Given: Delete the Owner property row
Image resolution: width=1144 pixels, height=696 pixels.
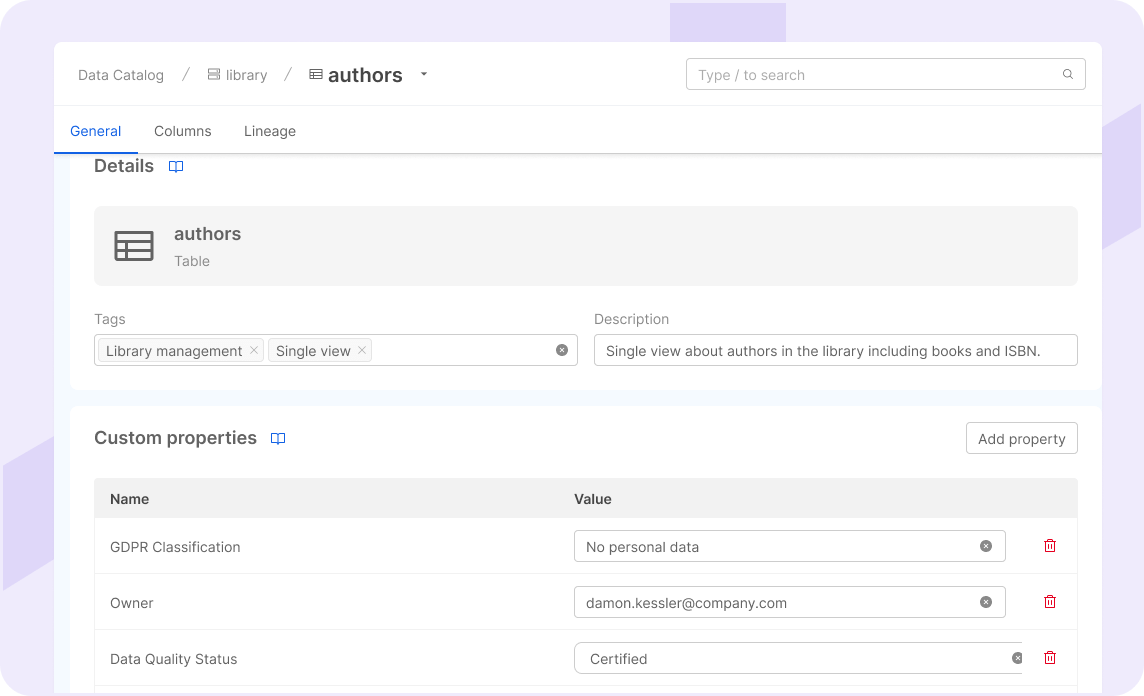Looking at the screenshot, I should [x=1050, y=602].
